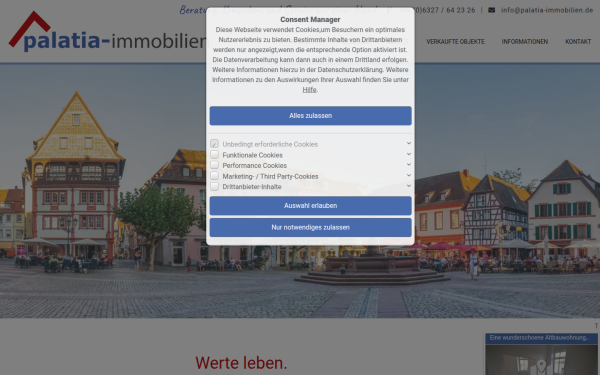Screen dimensions: 600x375
Task: Expand Performance Cookies details chevron
Action: click(x=409, y=164)
